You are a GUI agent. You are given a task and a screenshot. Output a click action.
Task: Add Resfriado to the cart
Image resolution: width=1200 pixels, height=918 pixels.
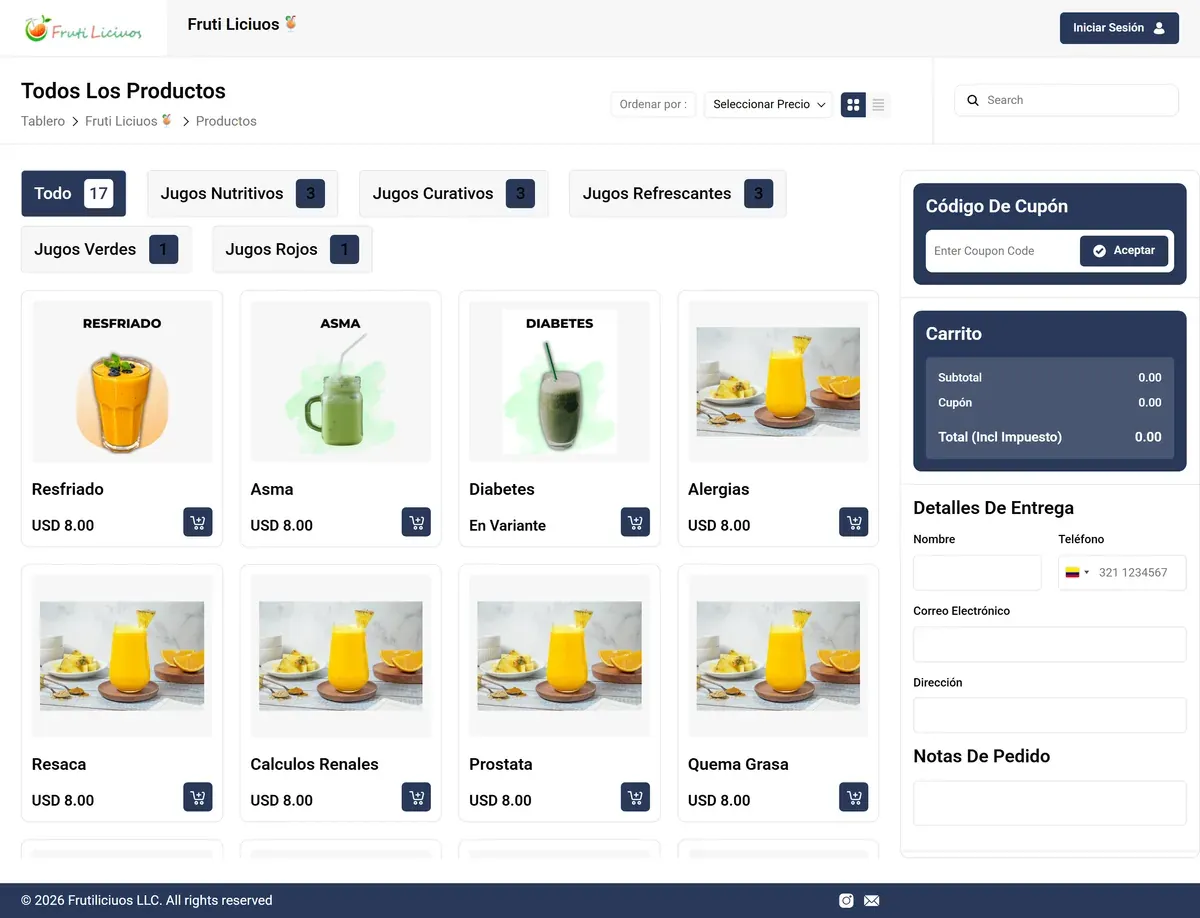[198, 522]
